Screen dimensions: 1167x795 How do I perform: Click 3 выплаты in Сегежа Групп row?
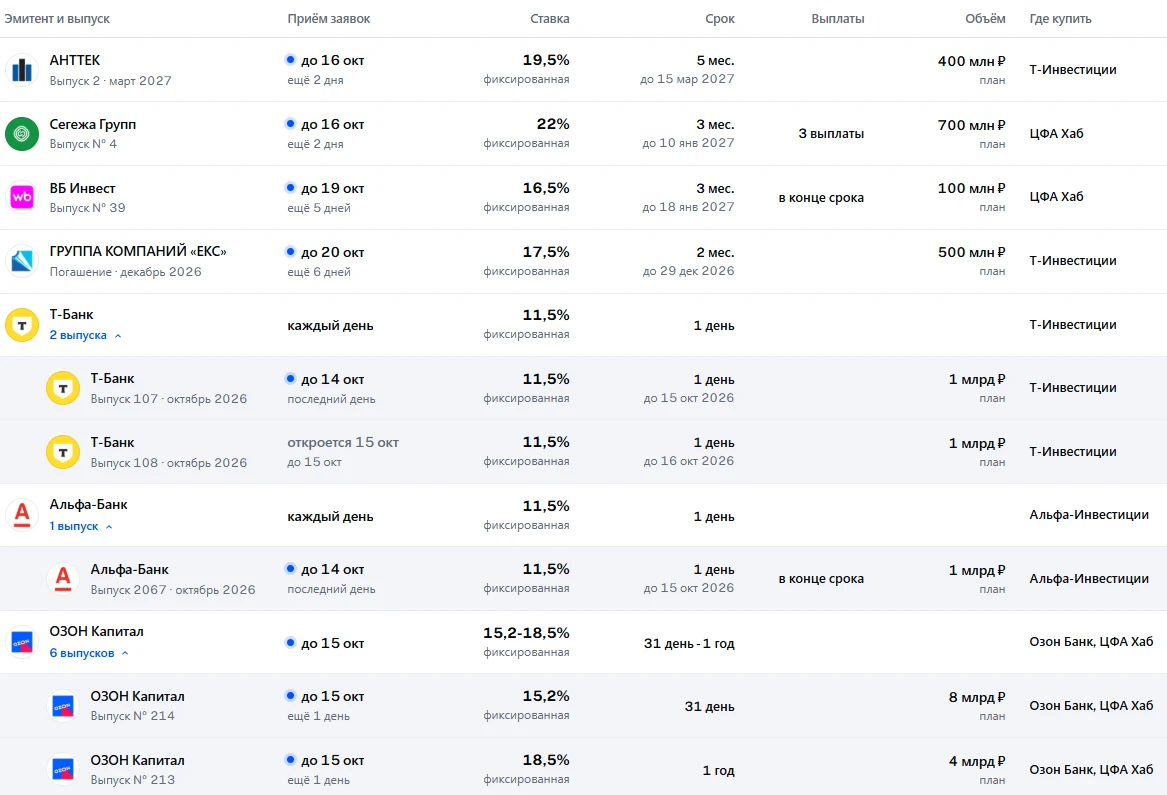[x=831, y=134]
